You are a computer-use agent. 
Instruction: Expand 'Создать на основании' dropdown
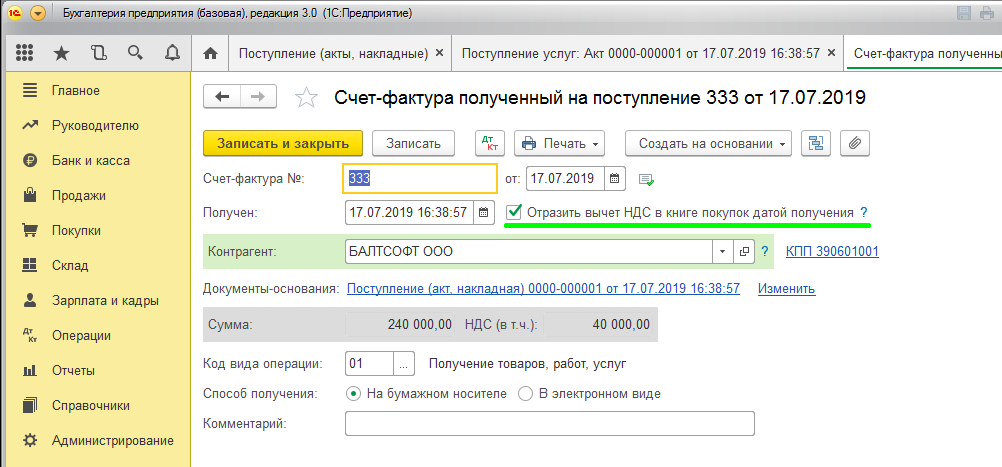coord(708,144)
